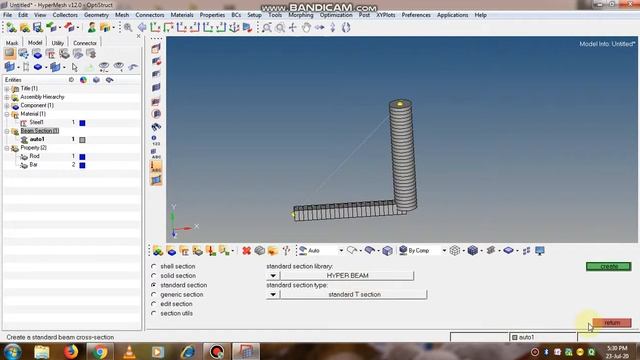Click the zoom-in magnifier icon in top toolbar
Screen dimensions: 640x360
pyautogui.click(x=128, y=27)
